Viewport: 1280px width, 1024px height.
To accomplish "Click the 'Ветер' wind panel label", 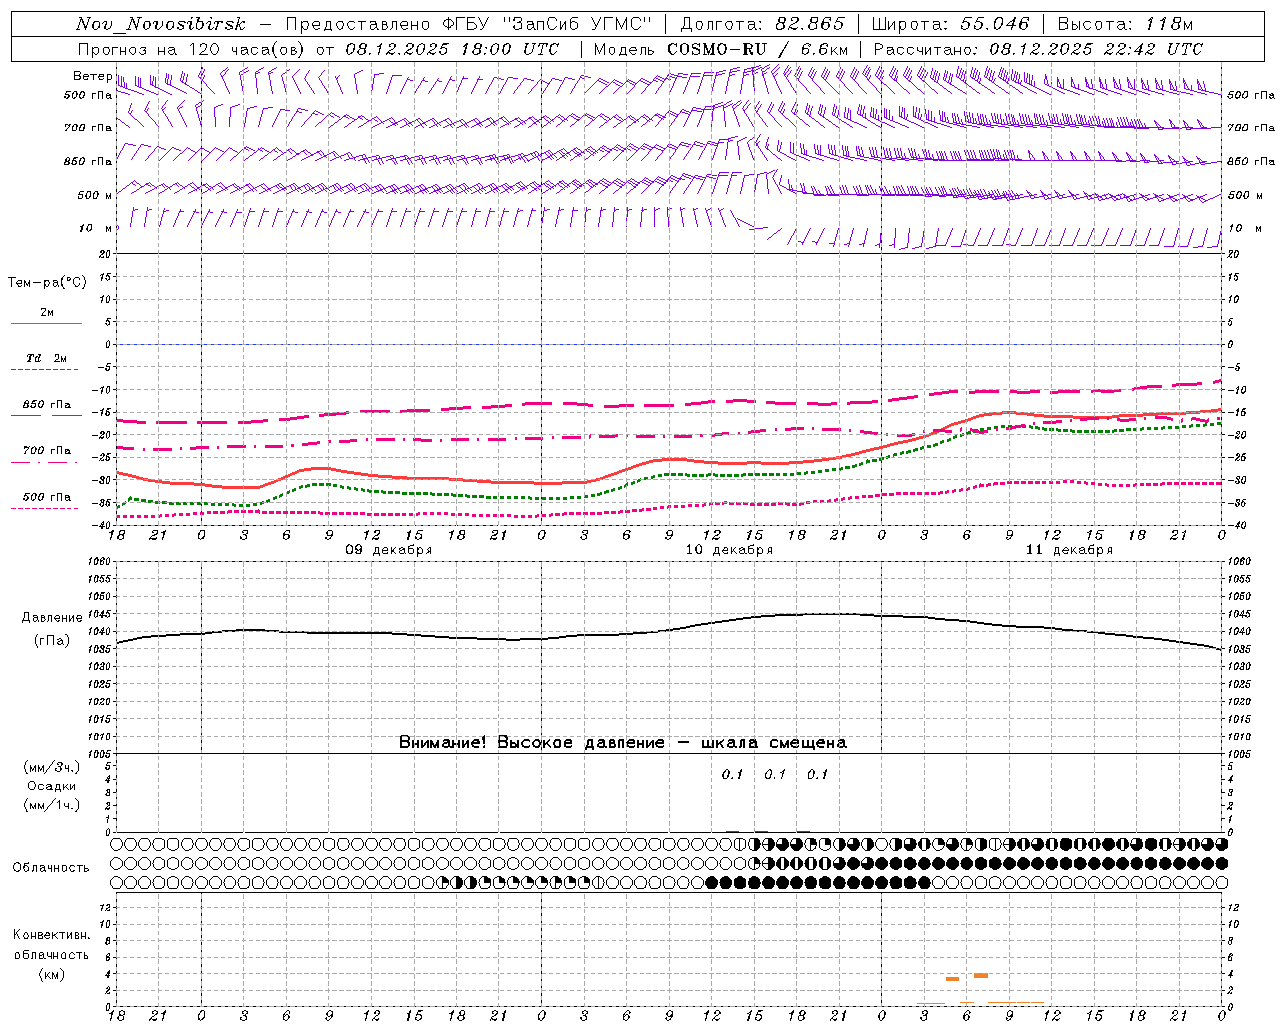I will point(92,76).
